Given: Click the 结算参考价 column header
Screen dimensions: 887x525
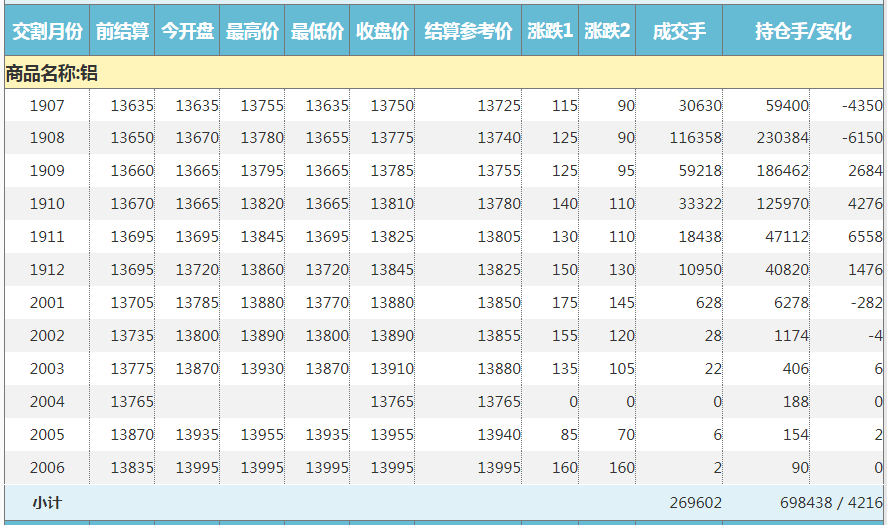Looking at the screenshot, I should [x=468, y=32].
